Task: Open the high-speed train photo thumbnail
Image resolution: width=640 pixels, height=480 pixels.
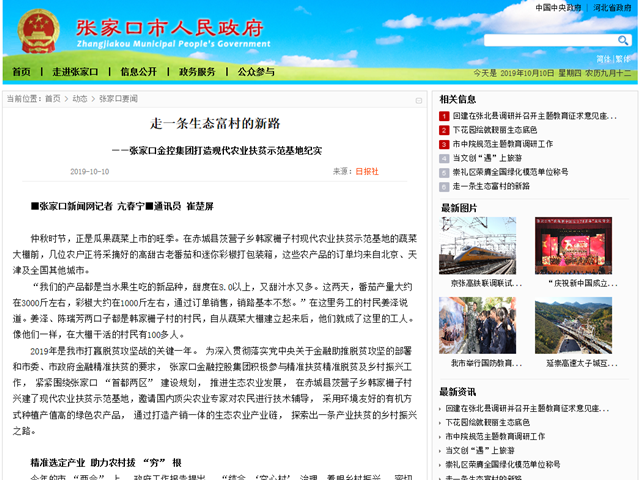Action: (477, 246)
